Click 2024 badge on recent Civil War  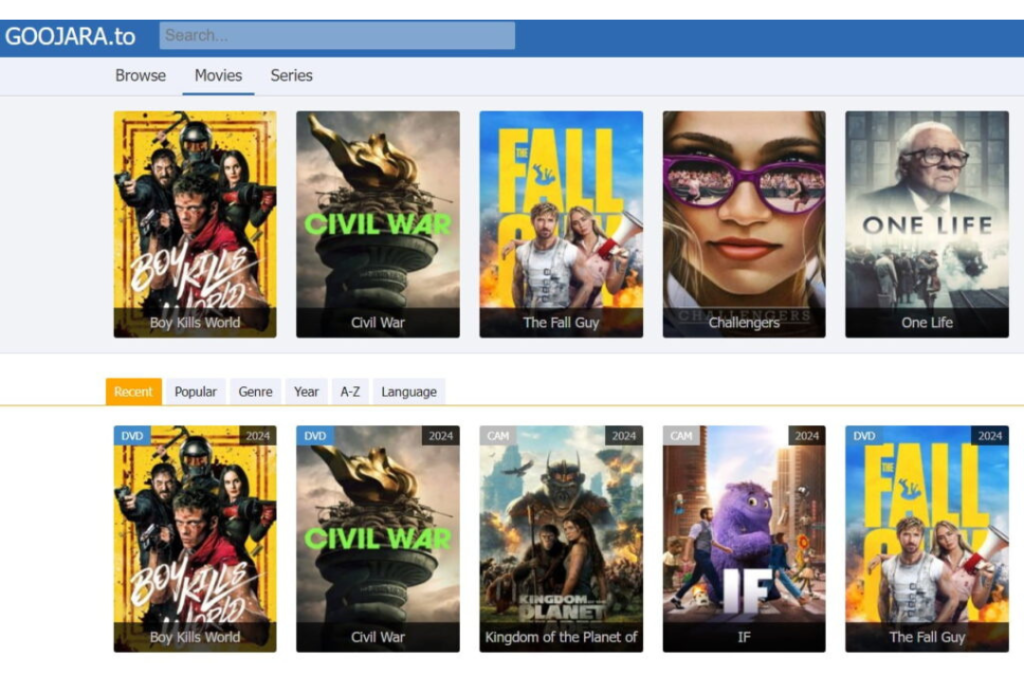tap(441, 436)
